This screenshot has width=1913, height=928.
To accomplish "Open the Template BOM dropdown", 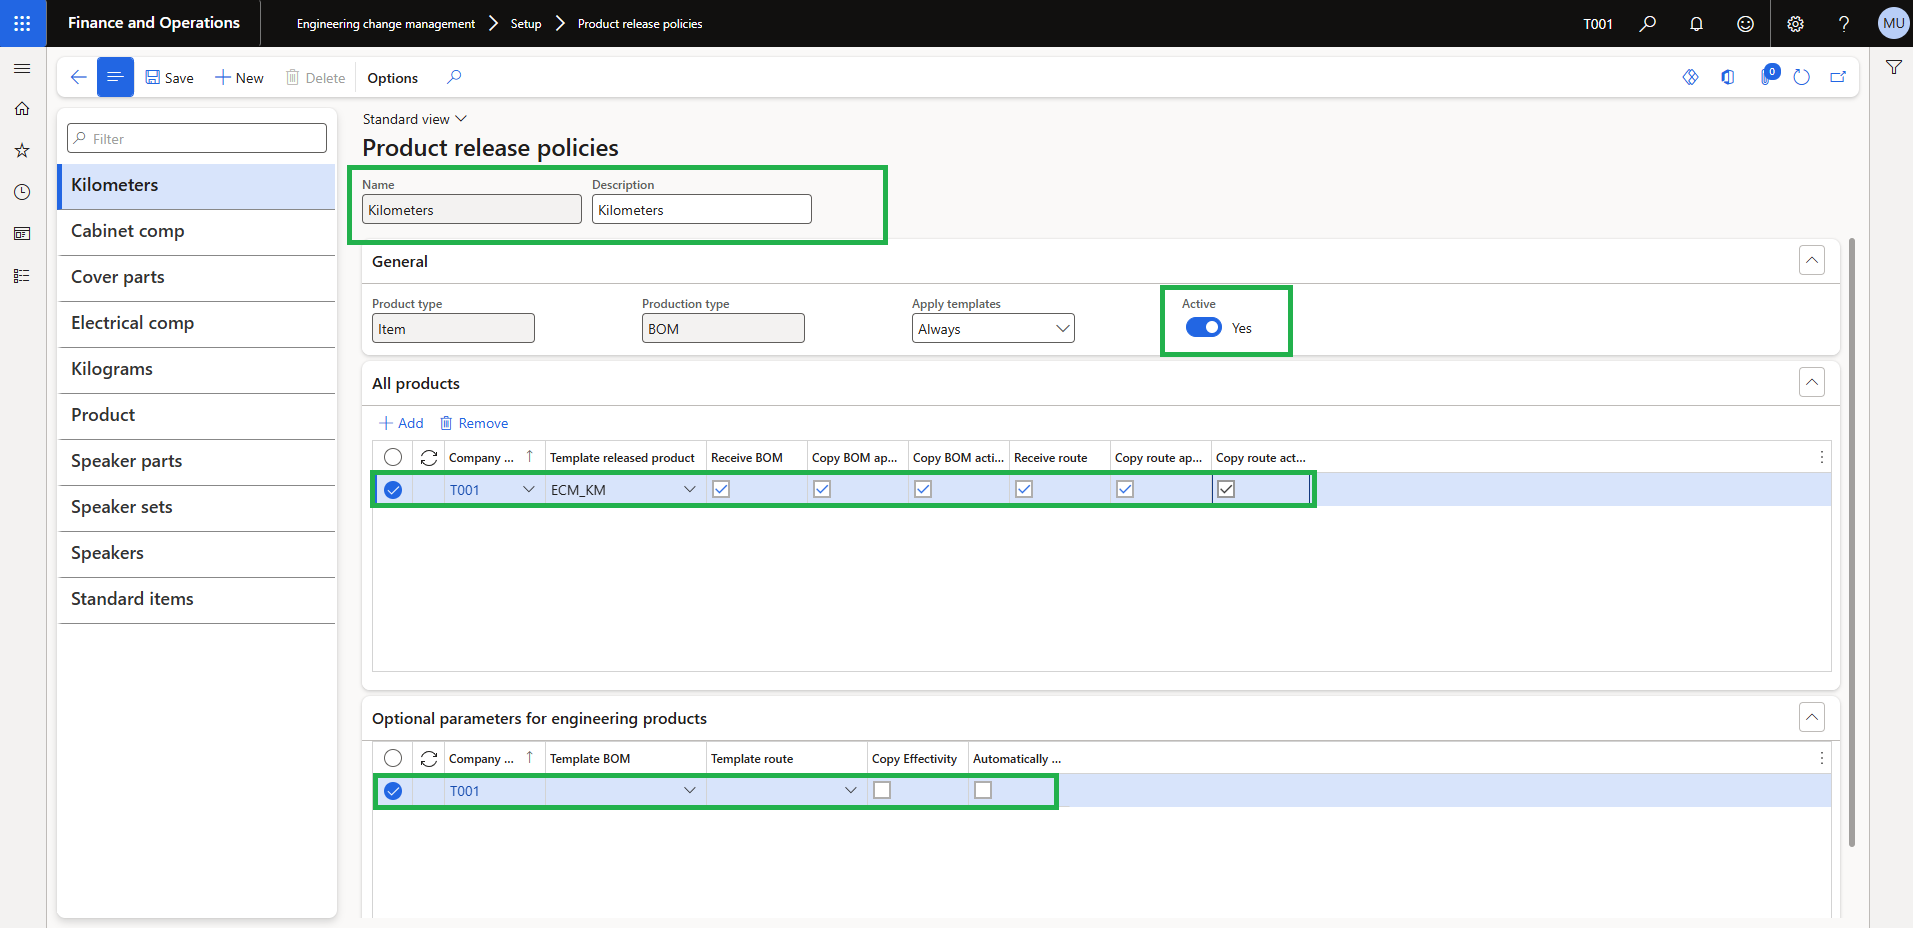I will 689,790.
